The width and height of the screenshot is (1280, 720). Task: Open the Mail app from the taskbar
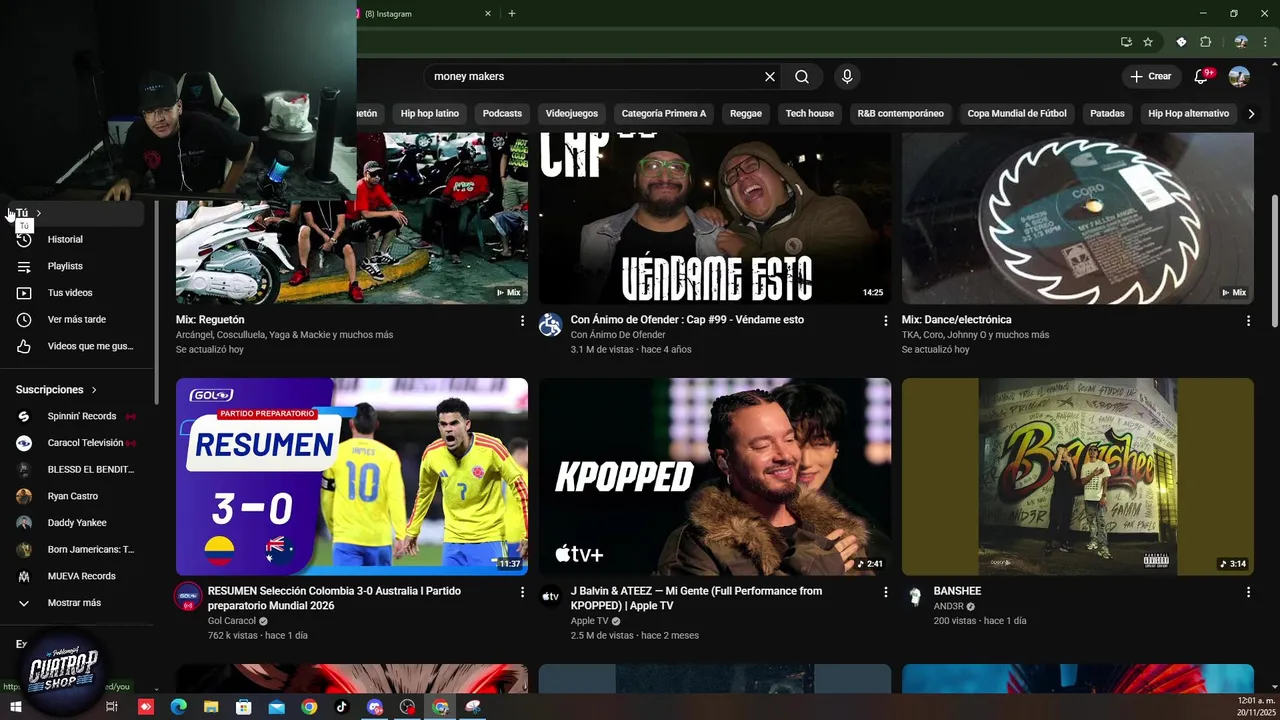276,707
